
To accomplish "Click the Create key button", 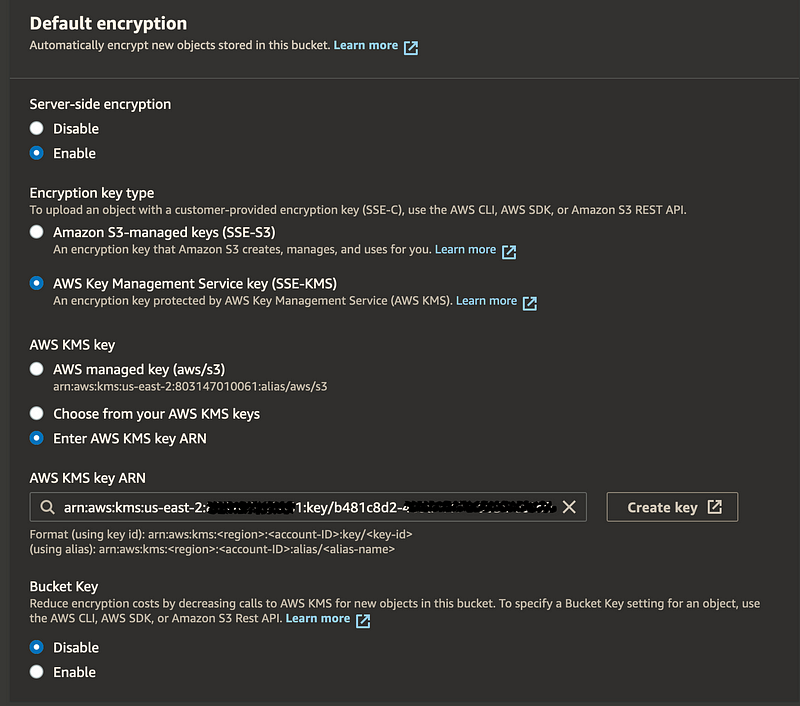I will pyautogui.click(x=672, y=507).
